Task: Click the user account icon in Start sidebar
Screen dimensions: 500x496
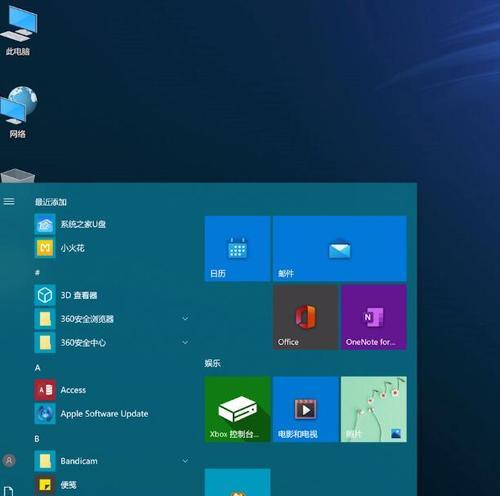Action: 9,460
